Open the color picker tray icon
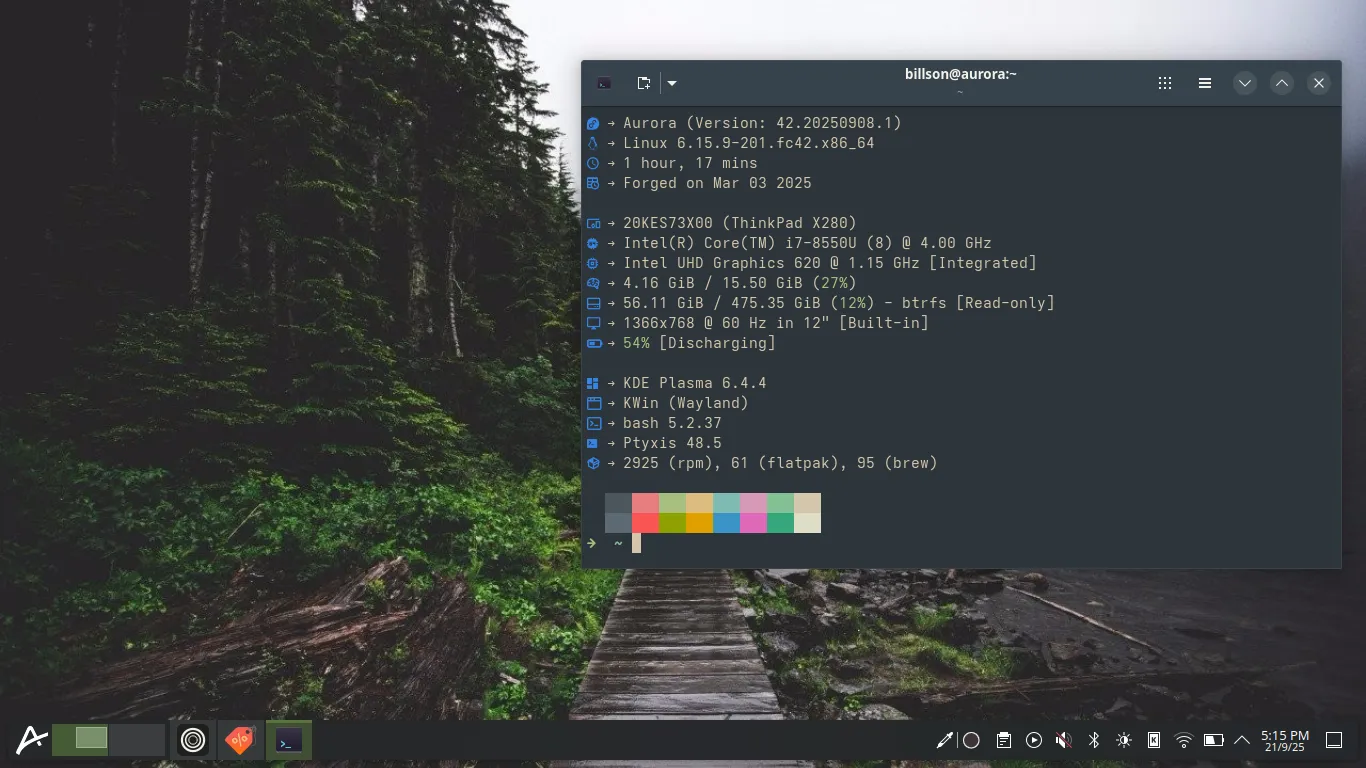Image resolution: width=1366 pixels, height=768 pixels. tap(944, 740)
